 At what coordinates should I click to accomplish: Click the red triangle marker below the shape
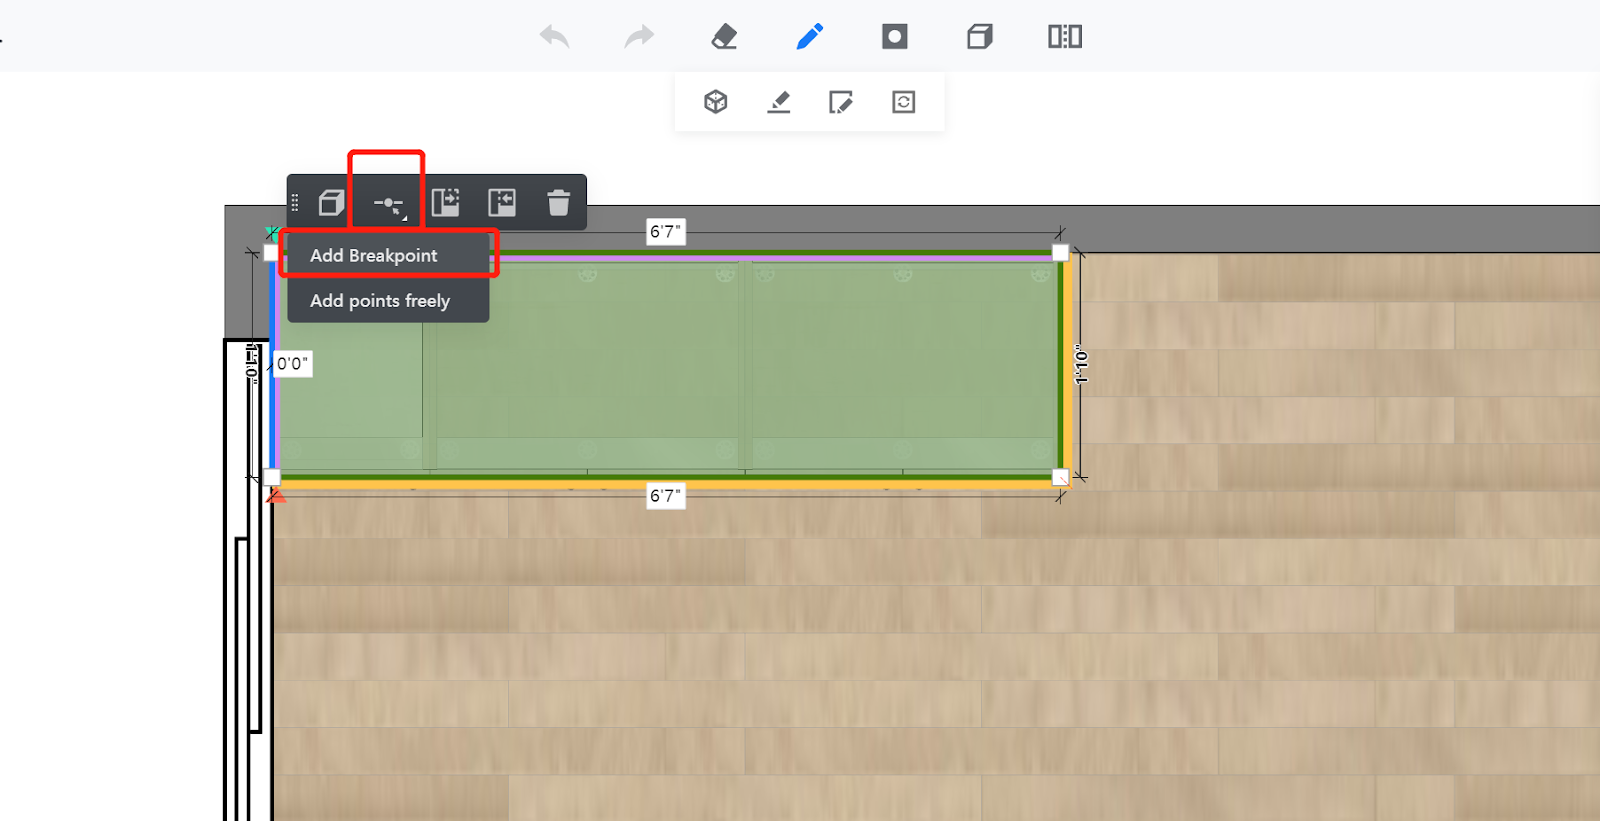[x=277, y=495]
